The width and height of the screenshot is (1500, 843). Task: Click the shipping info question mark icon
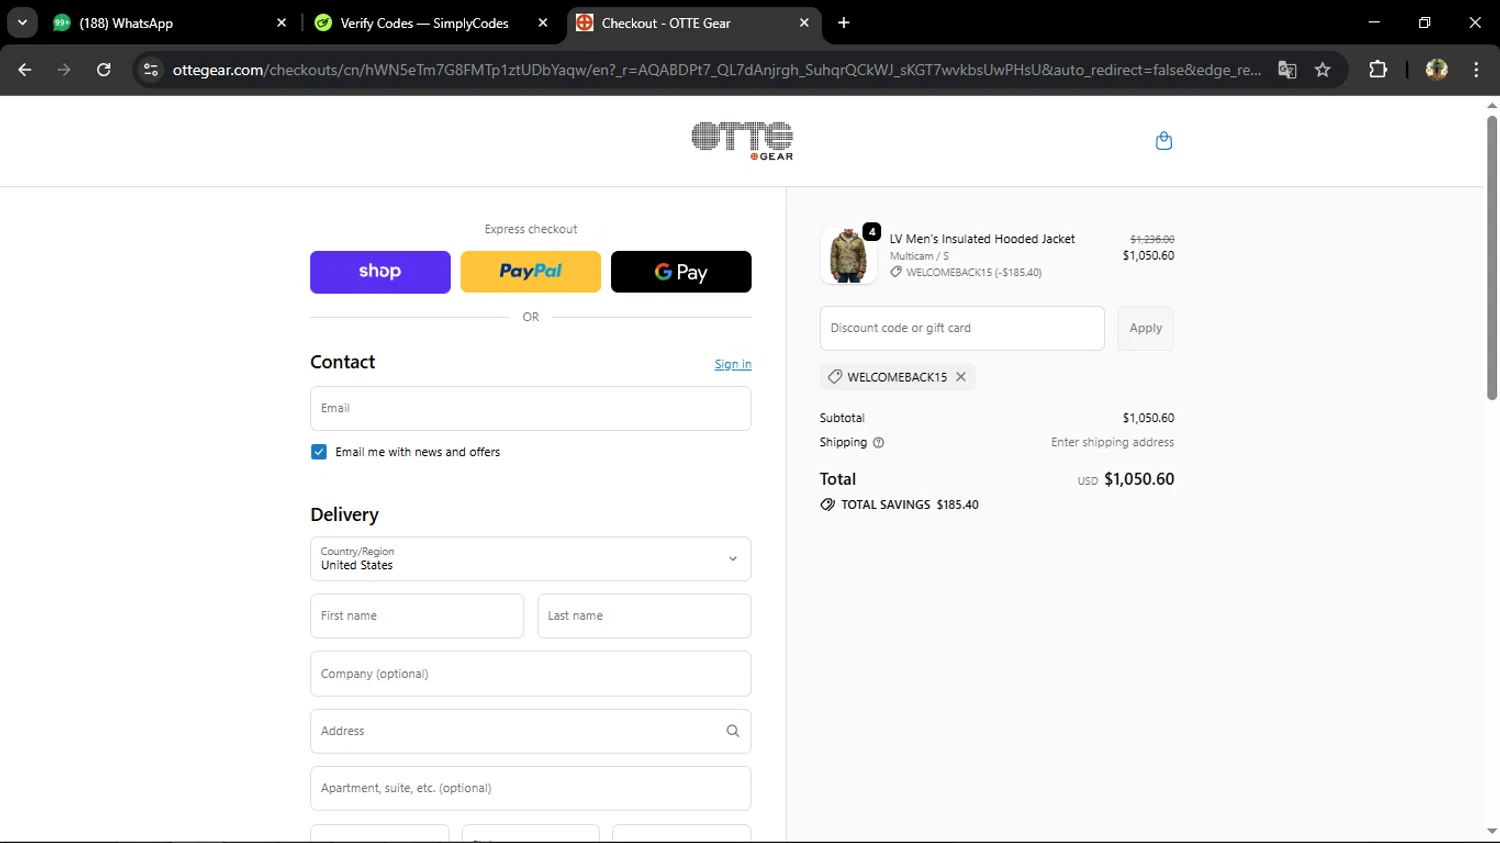(878, 443)
